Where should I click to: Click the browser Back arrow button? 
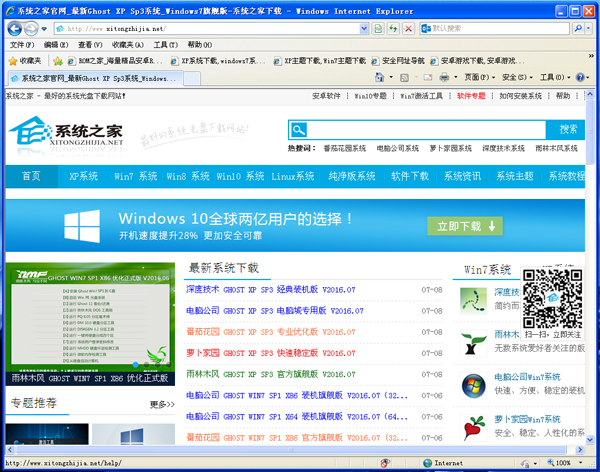(x=15, y=28)
